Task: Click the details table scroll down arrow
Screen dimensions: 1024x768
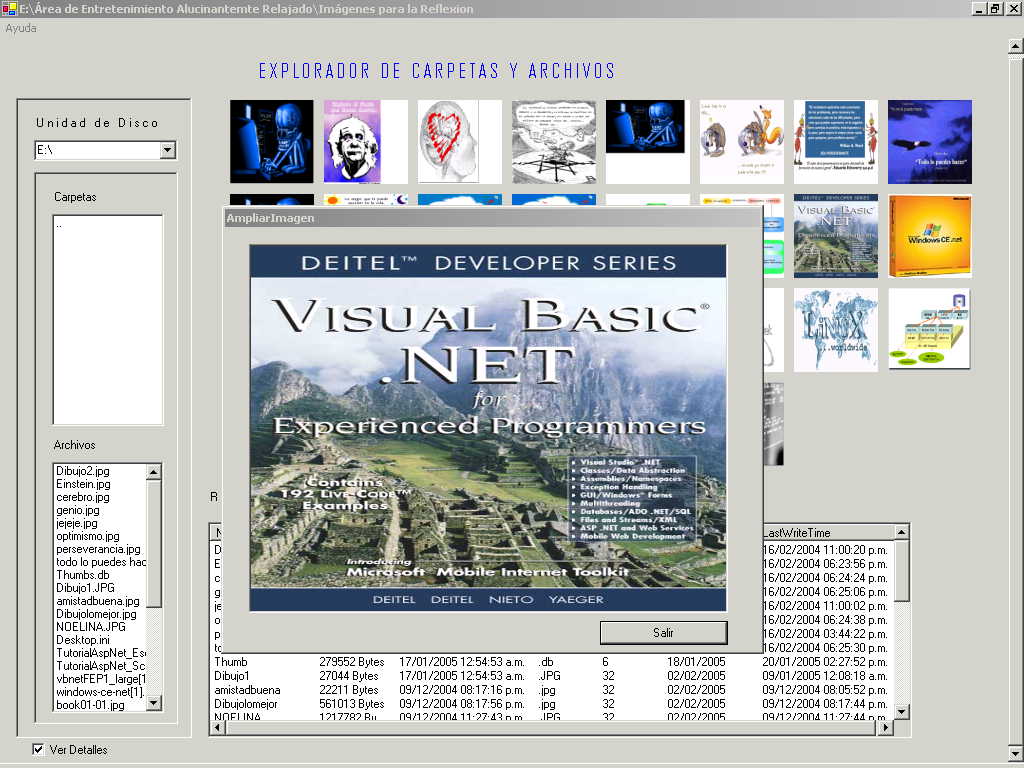Action: pyautogui.click(x=901, y=712)
